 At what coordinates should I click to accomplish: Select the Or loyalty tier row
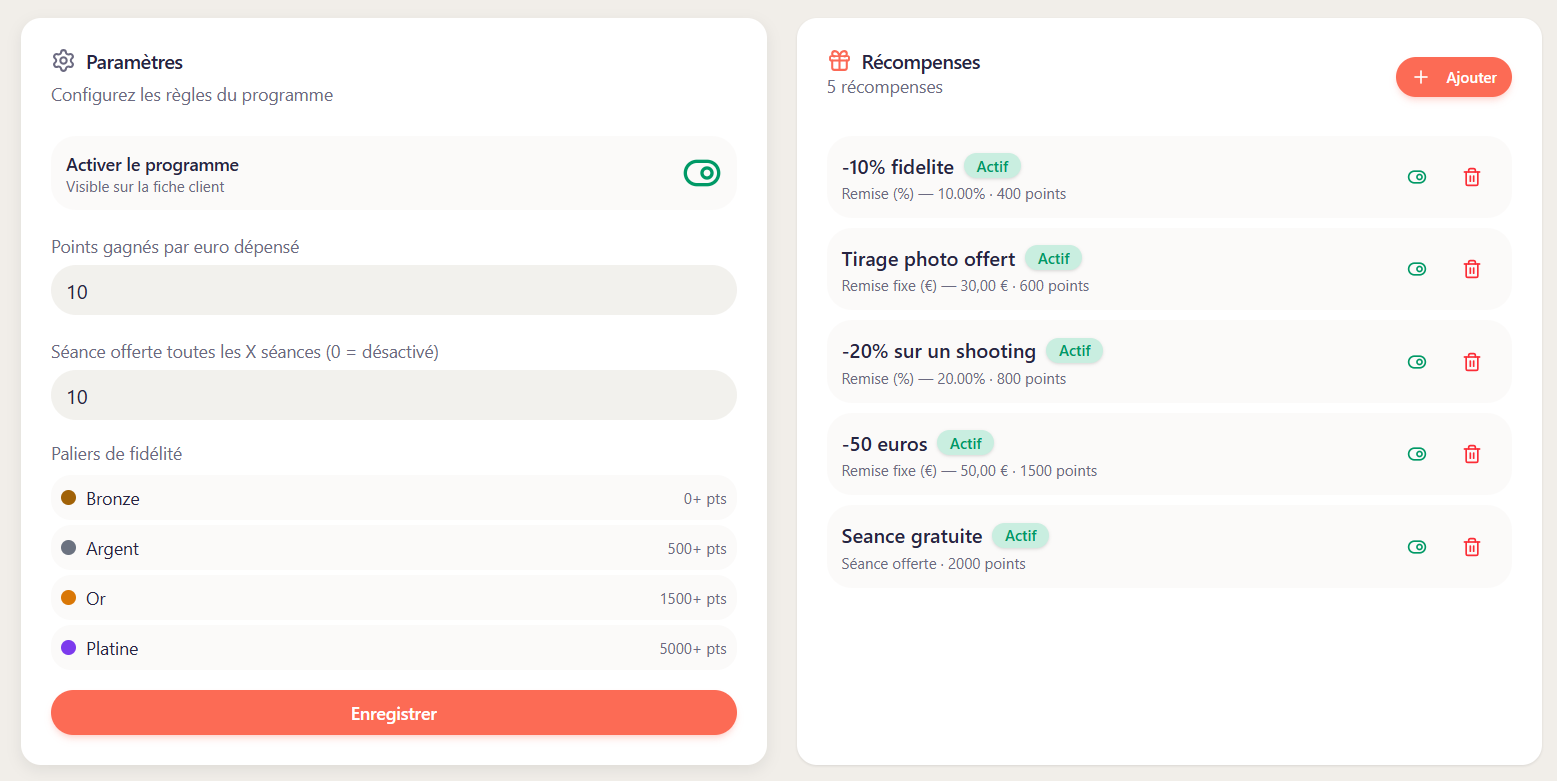coord(393,598)
